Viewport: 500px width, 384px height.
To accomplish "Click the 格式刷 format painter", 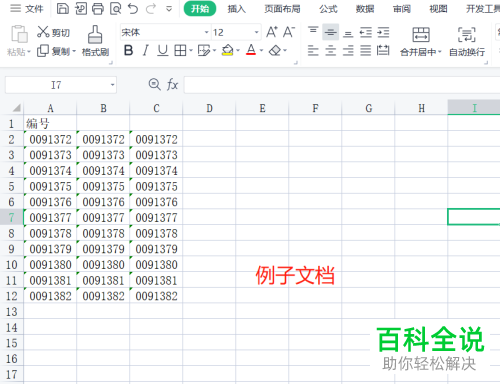I will tap(95, 41).
